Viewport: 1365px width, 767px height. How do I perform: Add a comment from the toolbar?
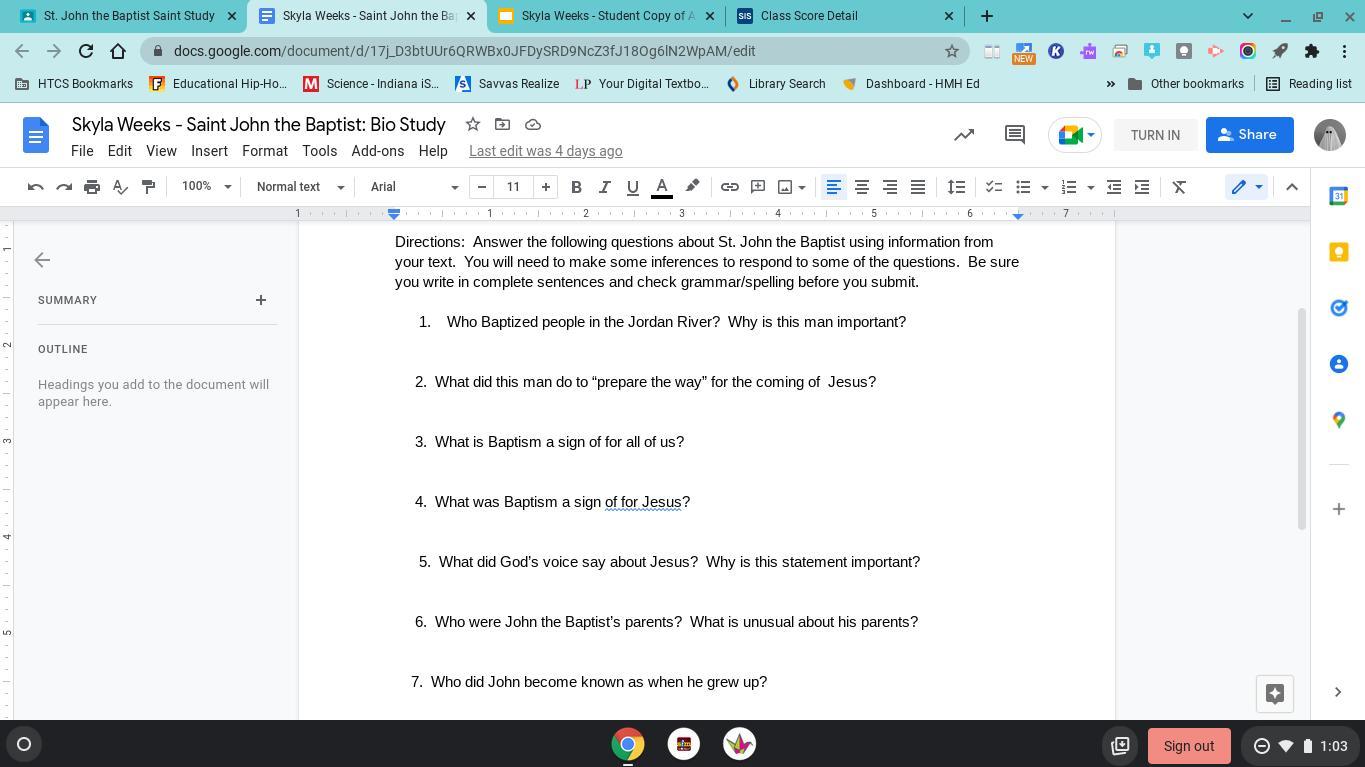click(x=758, y=187)
